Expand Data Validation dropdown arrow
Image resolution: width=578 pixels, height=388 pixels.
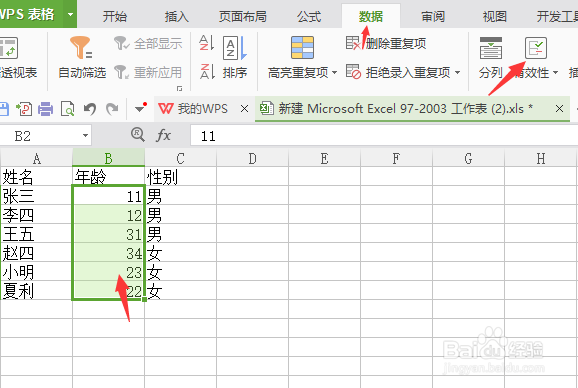555,73
